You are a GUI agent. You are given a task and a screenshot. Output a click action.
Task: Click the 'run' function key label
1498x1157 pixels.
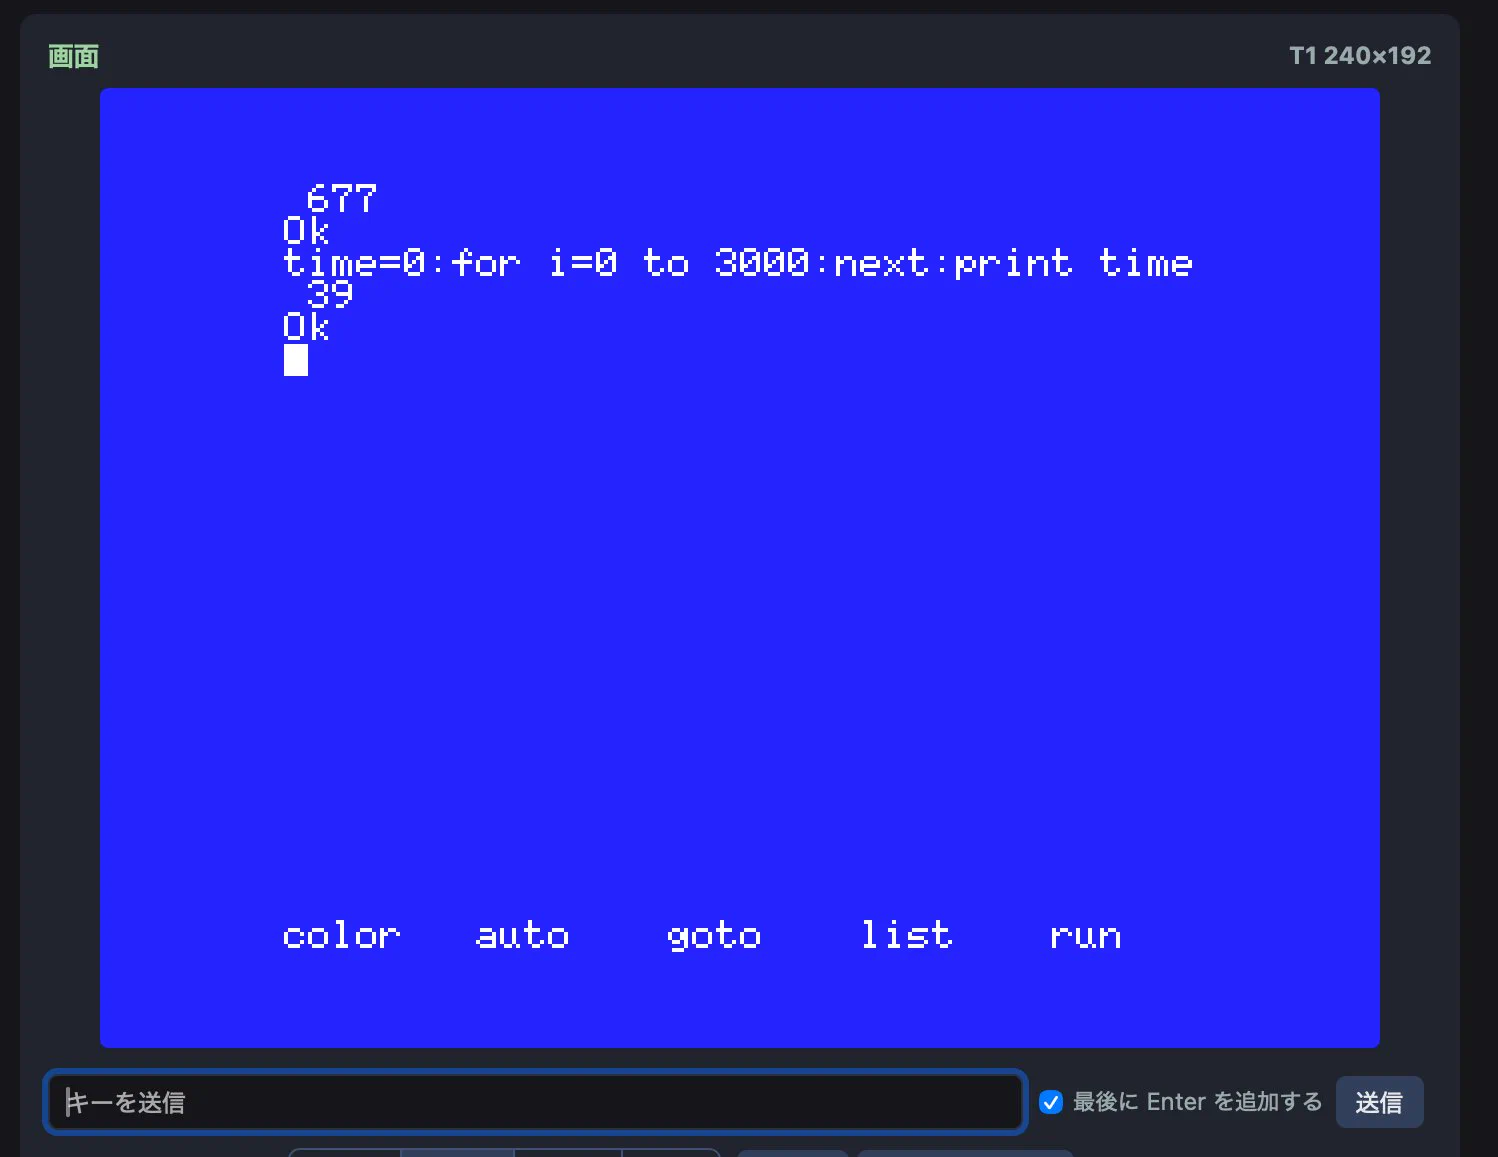pos(1086,936)
